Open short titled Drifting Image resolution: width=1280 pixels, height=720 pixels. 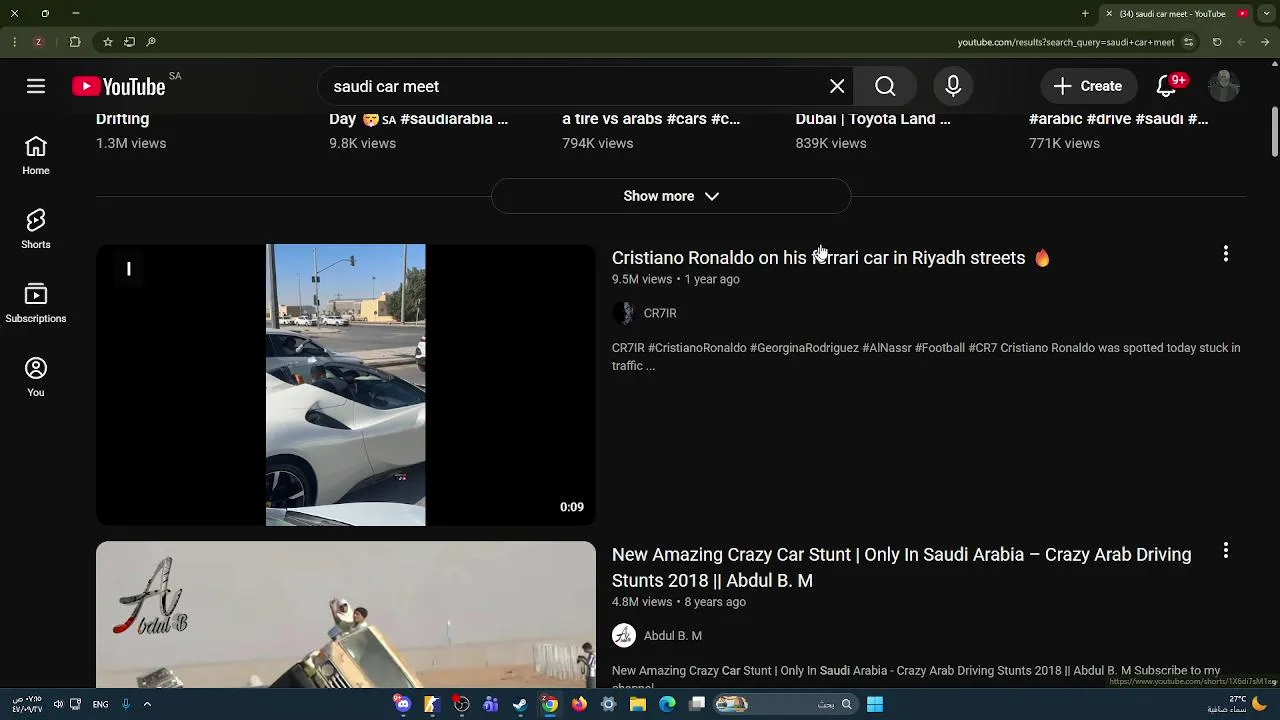pos(122,119)
